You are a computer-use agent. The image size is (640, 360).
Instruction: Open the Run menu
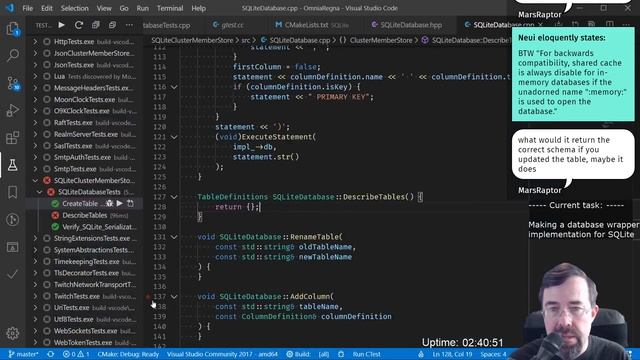click(x=142, y=8)
